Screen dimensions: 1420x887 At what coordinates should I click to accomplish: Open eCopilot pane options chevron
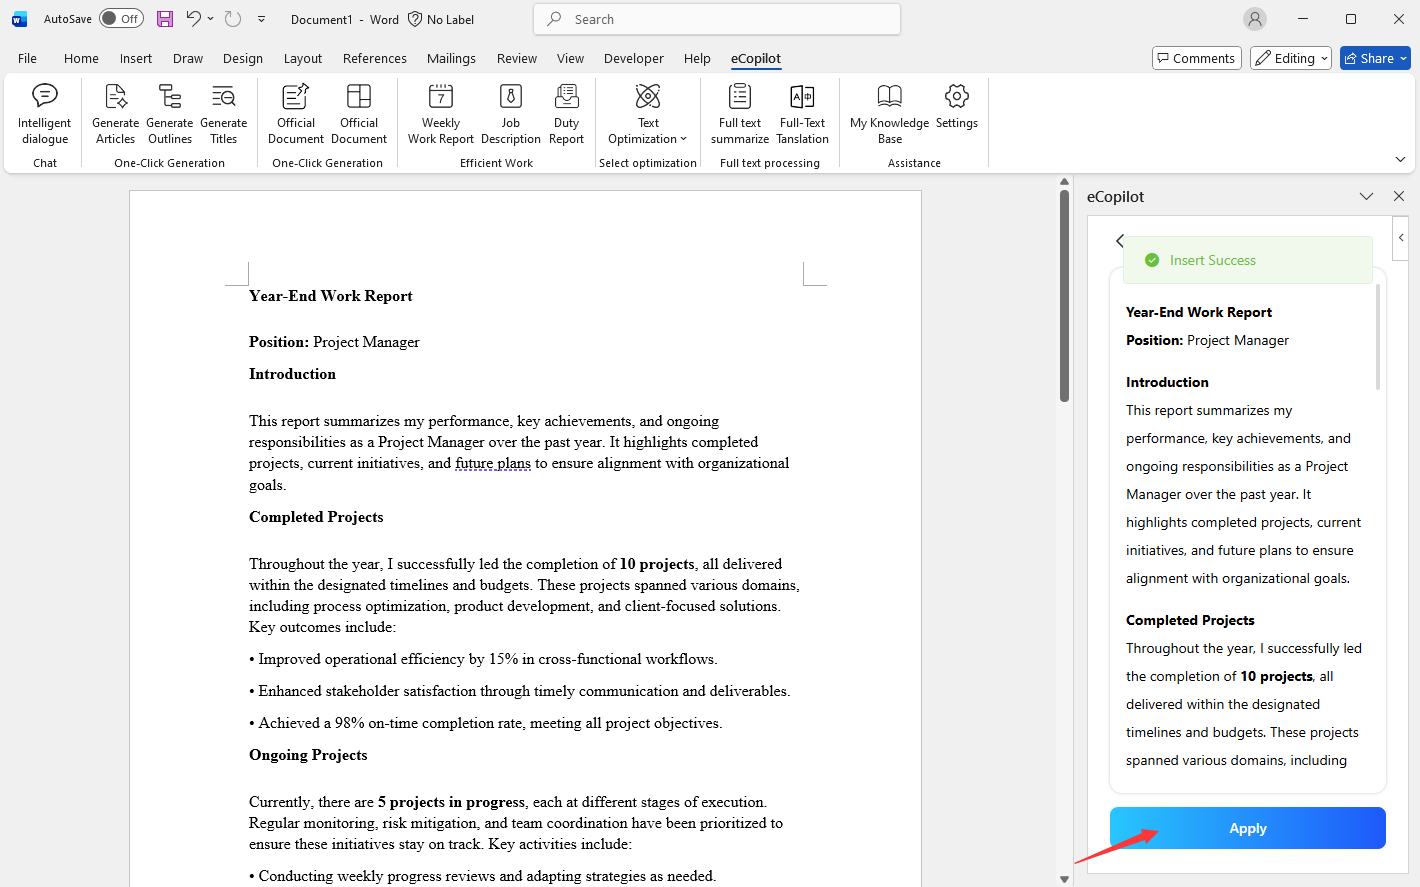1366,197
